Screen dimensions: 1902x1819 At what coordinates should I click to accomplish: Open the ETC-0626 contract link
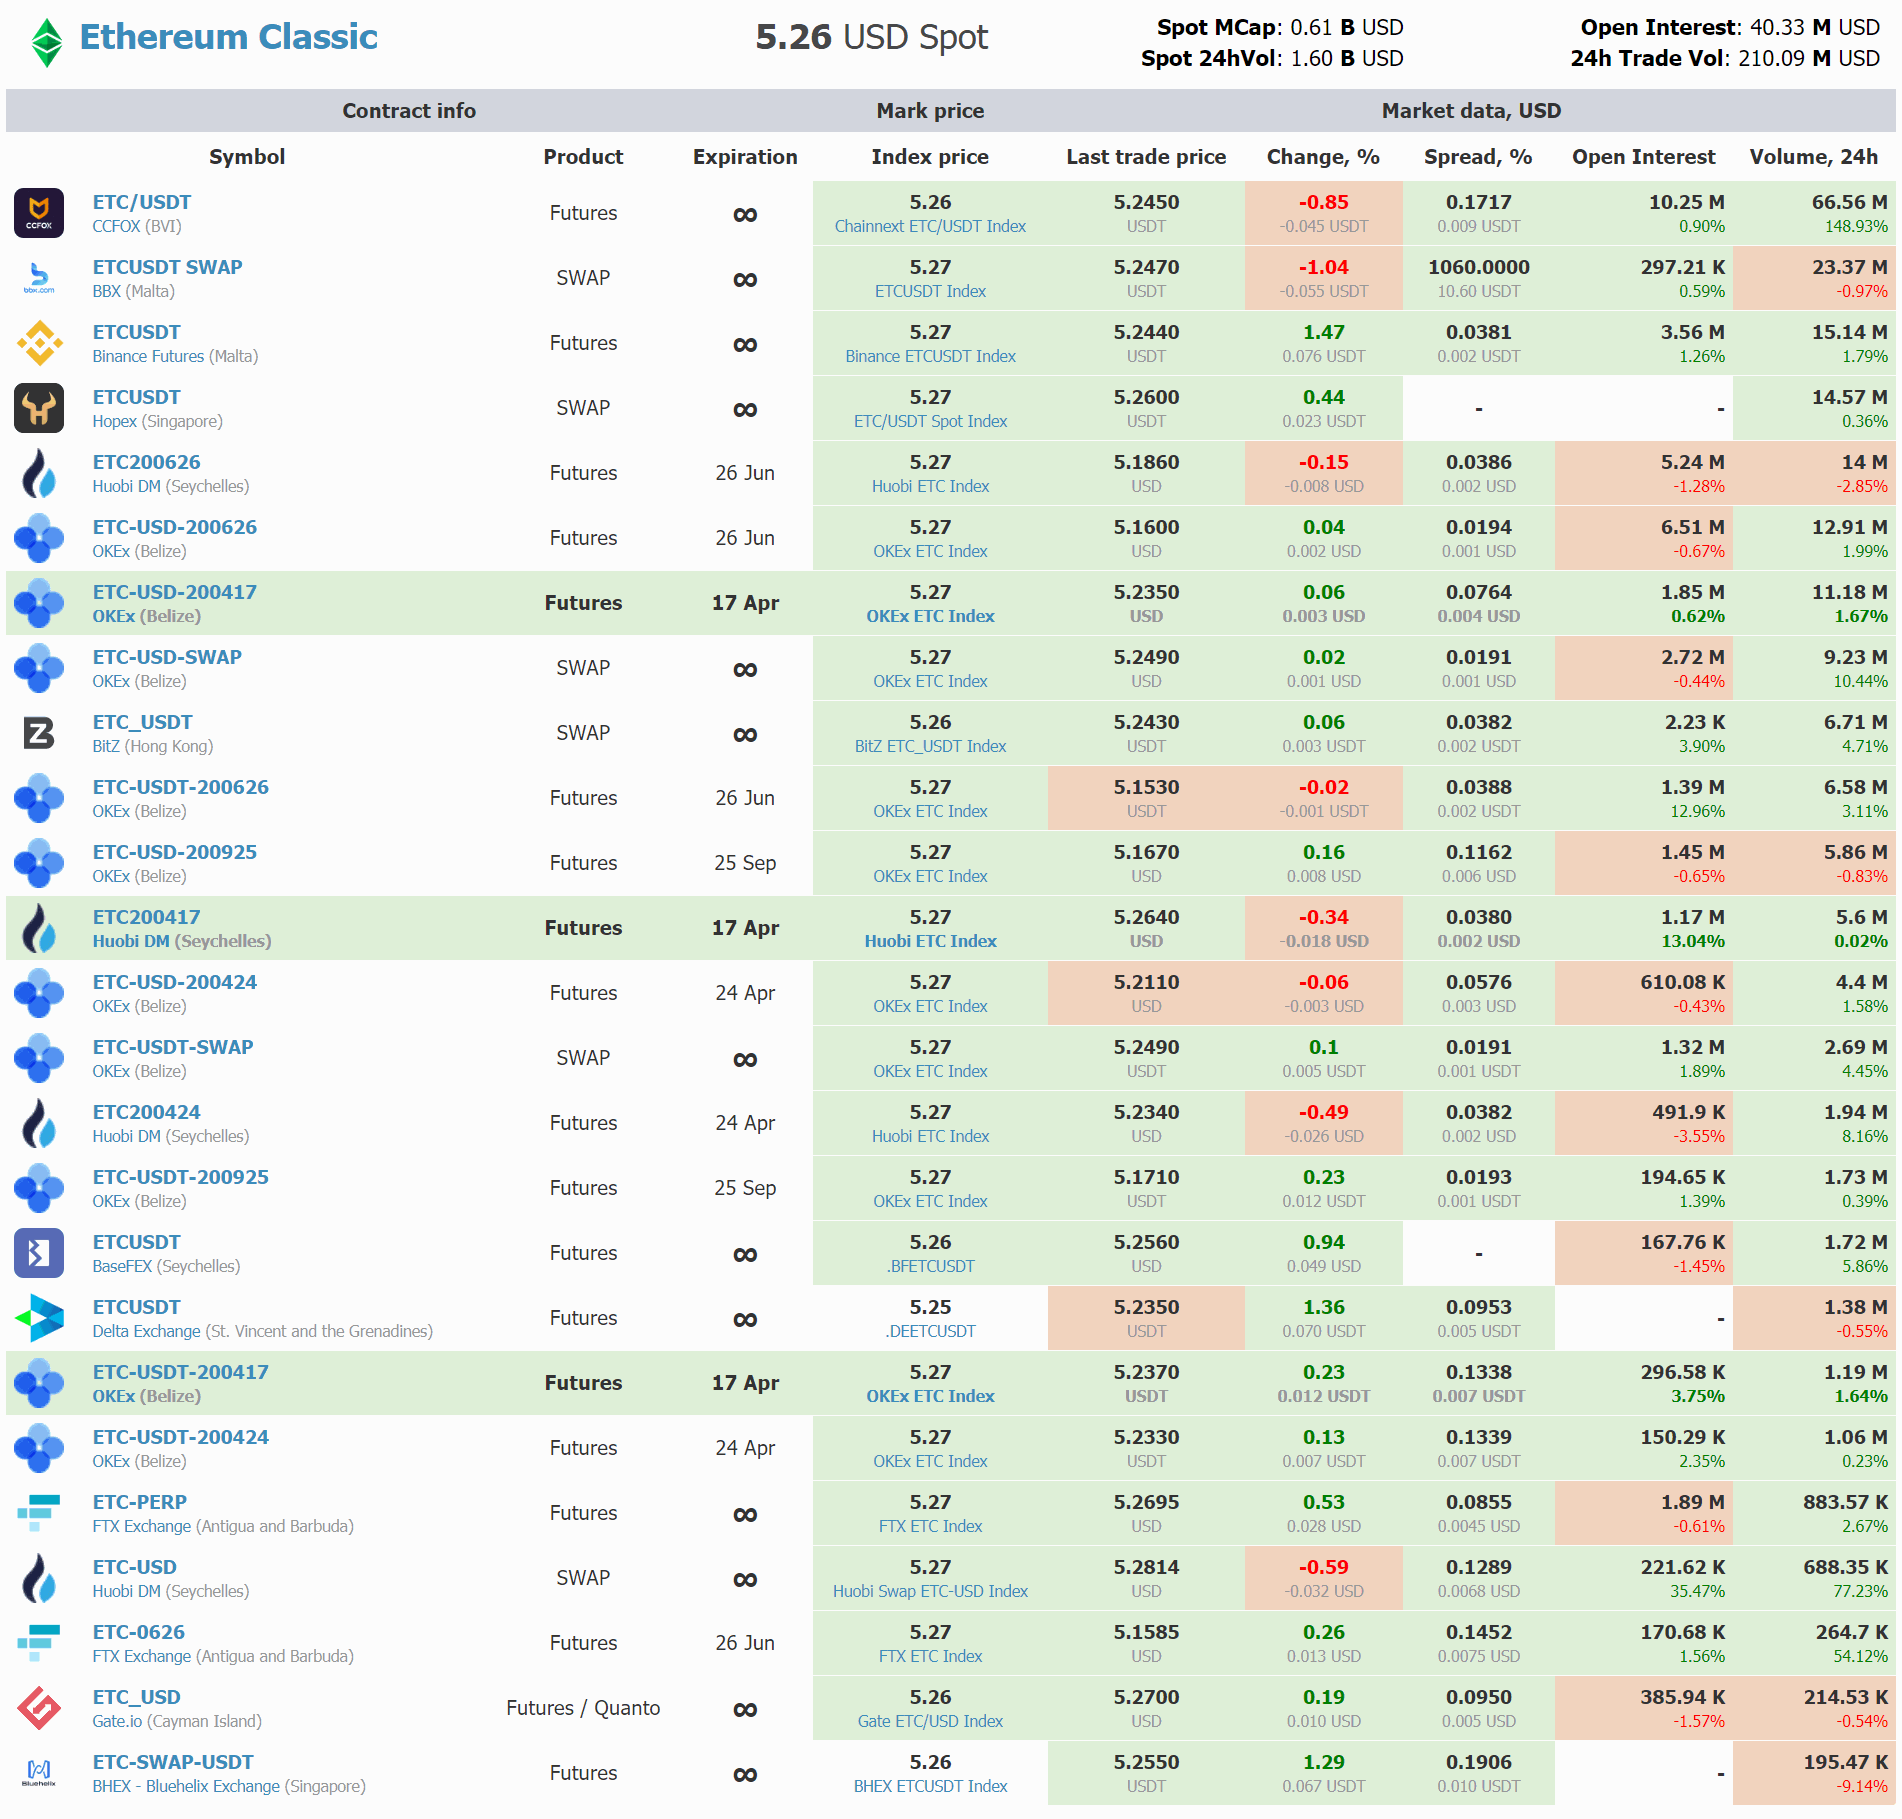(139, 1632)
